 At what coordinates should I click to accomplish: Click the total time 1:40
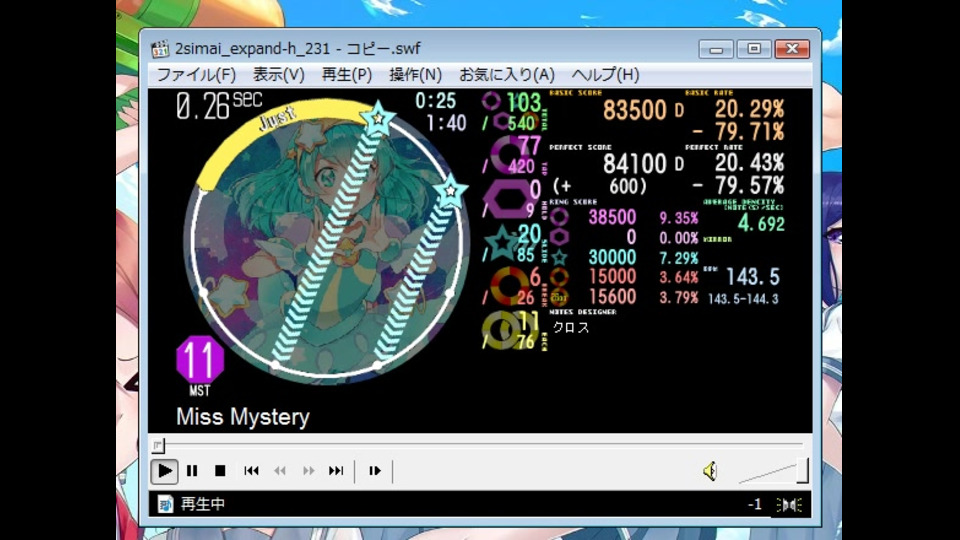[x=446, y=123]
